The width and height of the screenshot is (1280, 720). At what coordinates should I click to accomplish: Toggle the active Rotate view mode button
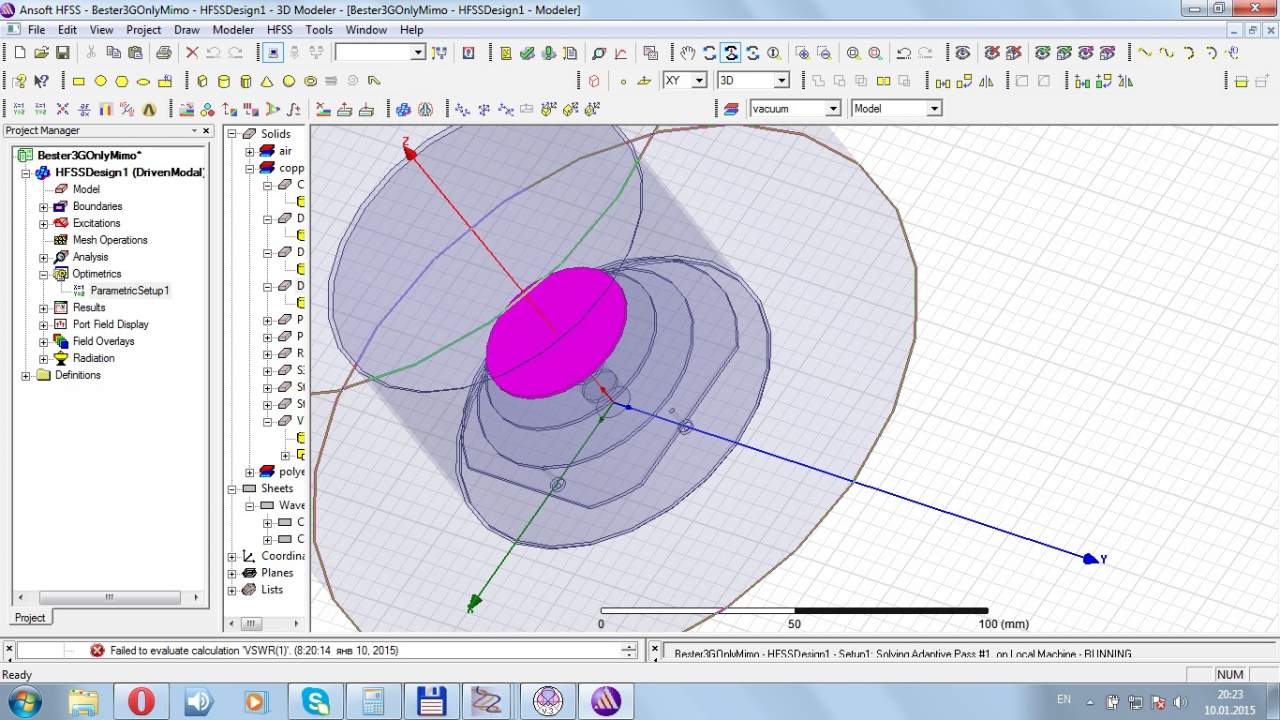coord(731,53)
